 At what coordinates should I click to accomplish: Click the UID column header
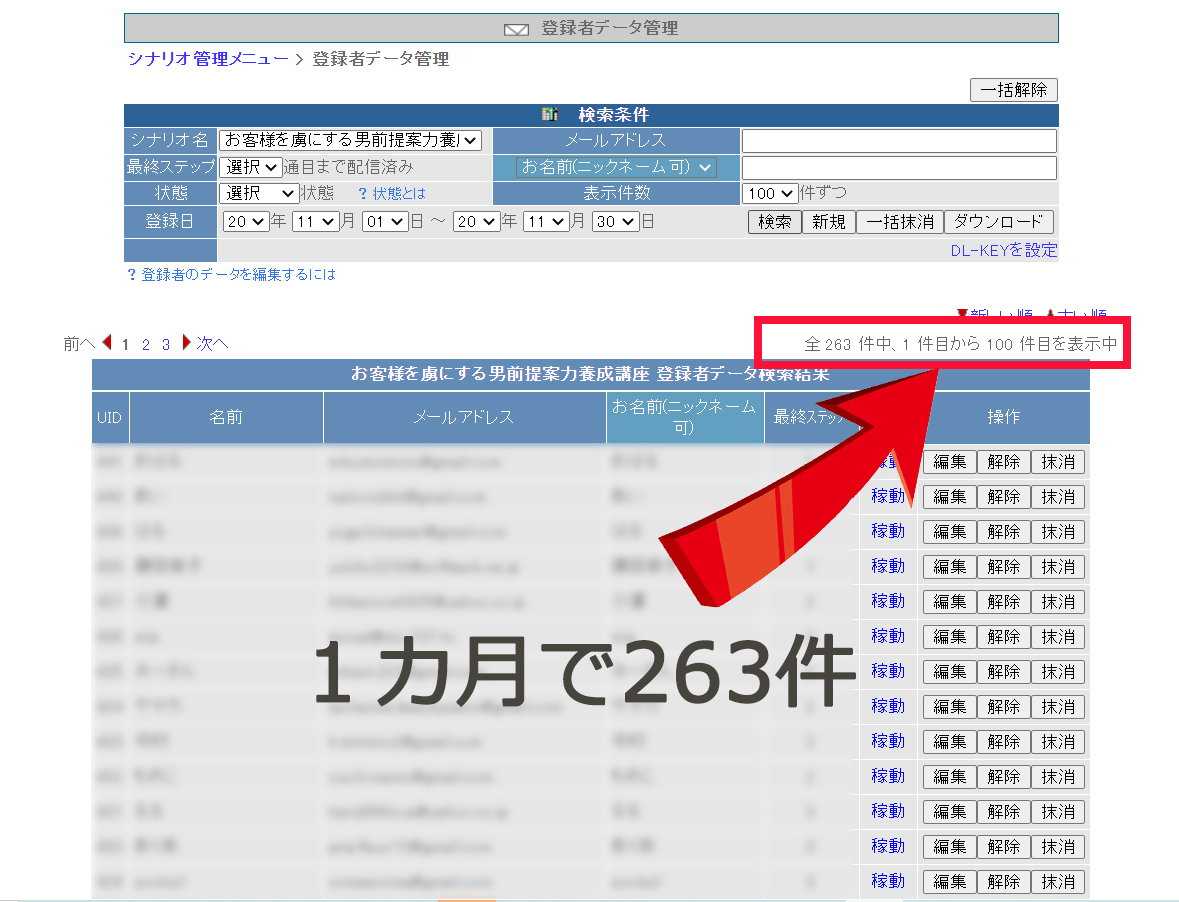[110, 417]
